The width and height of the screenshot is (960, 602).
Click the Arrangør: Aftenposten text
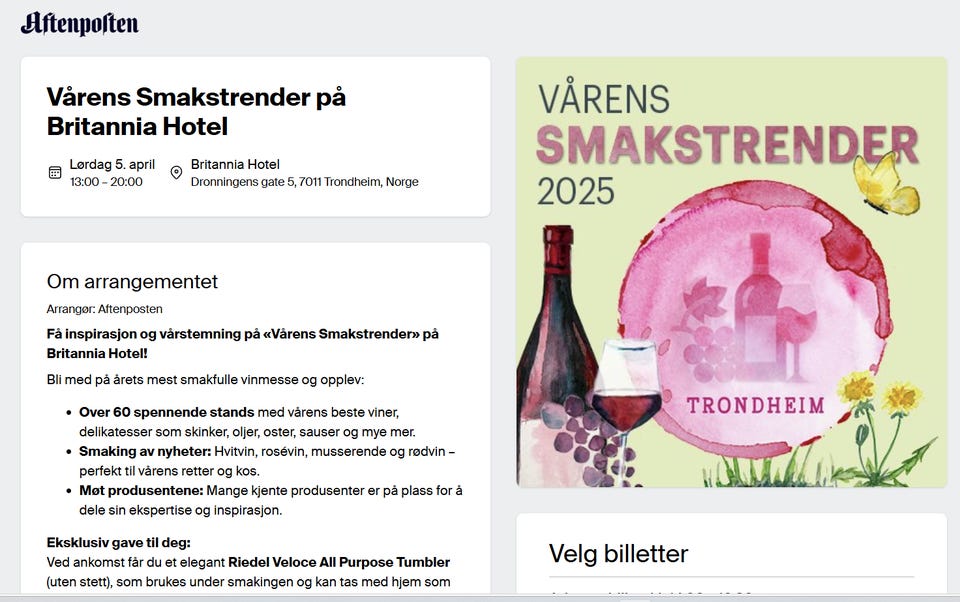104,309
